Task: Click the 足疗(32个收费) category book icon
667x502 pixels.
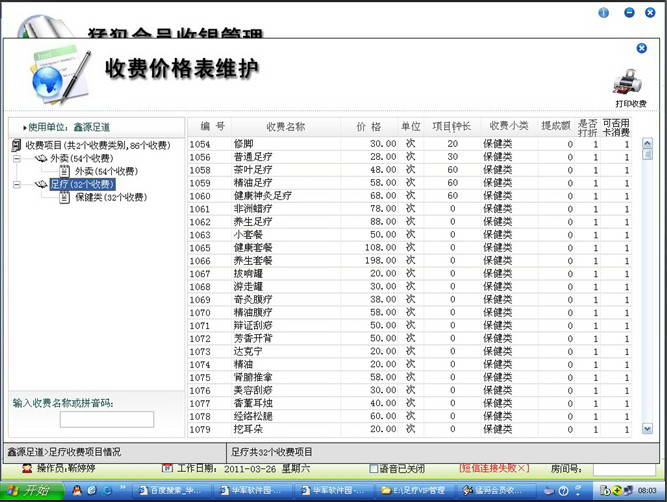Action: [x=41, y=184]
